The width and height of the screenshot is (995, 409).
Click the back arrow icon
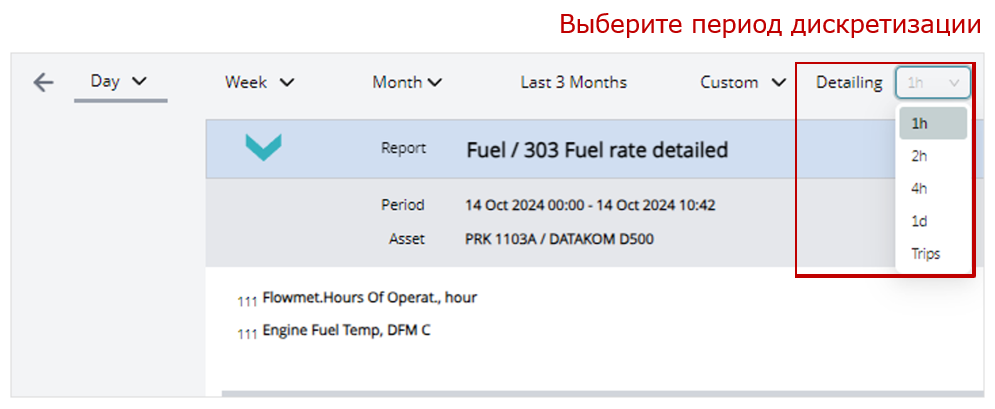(43, 82)
